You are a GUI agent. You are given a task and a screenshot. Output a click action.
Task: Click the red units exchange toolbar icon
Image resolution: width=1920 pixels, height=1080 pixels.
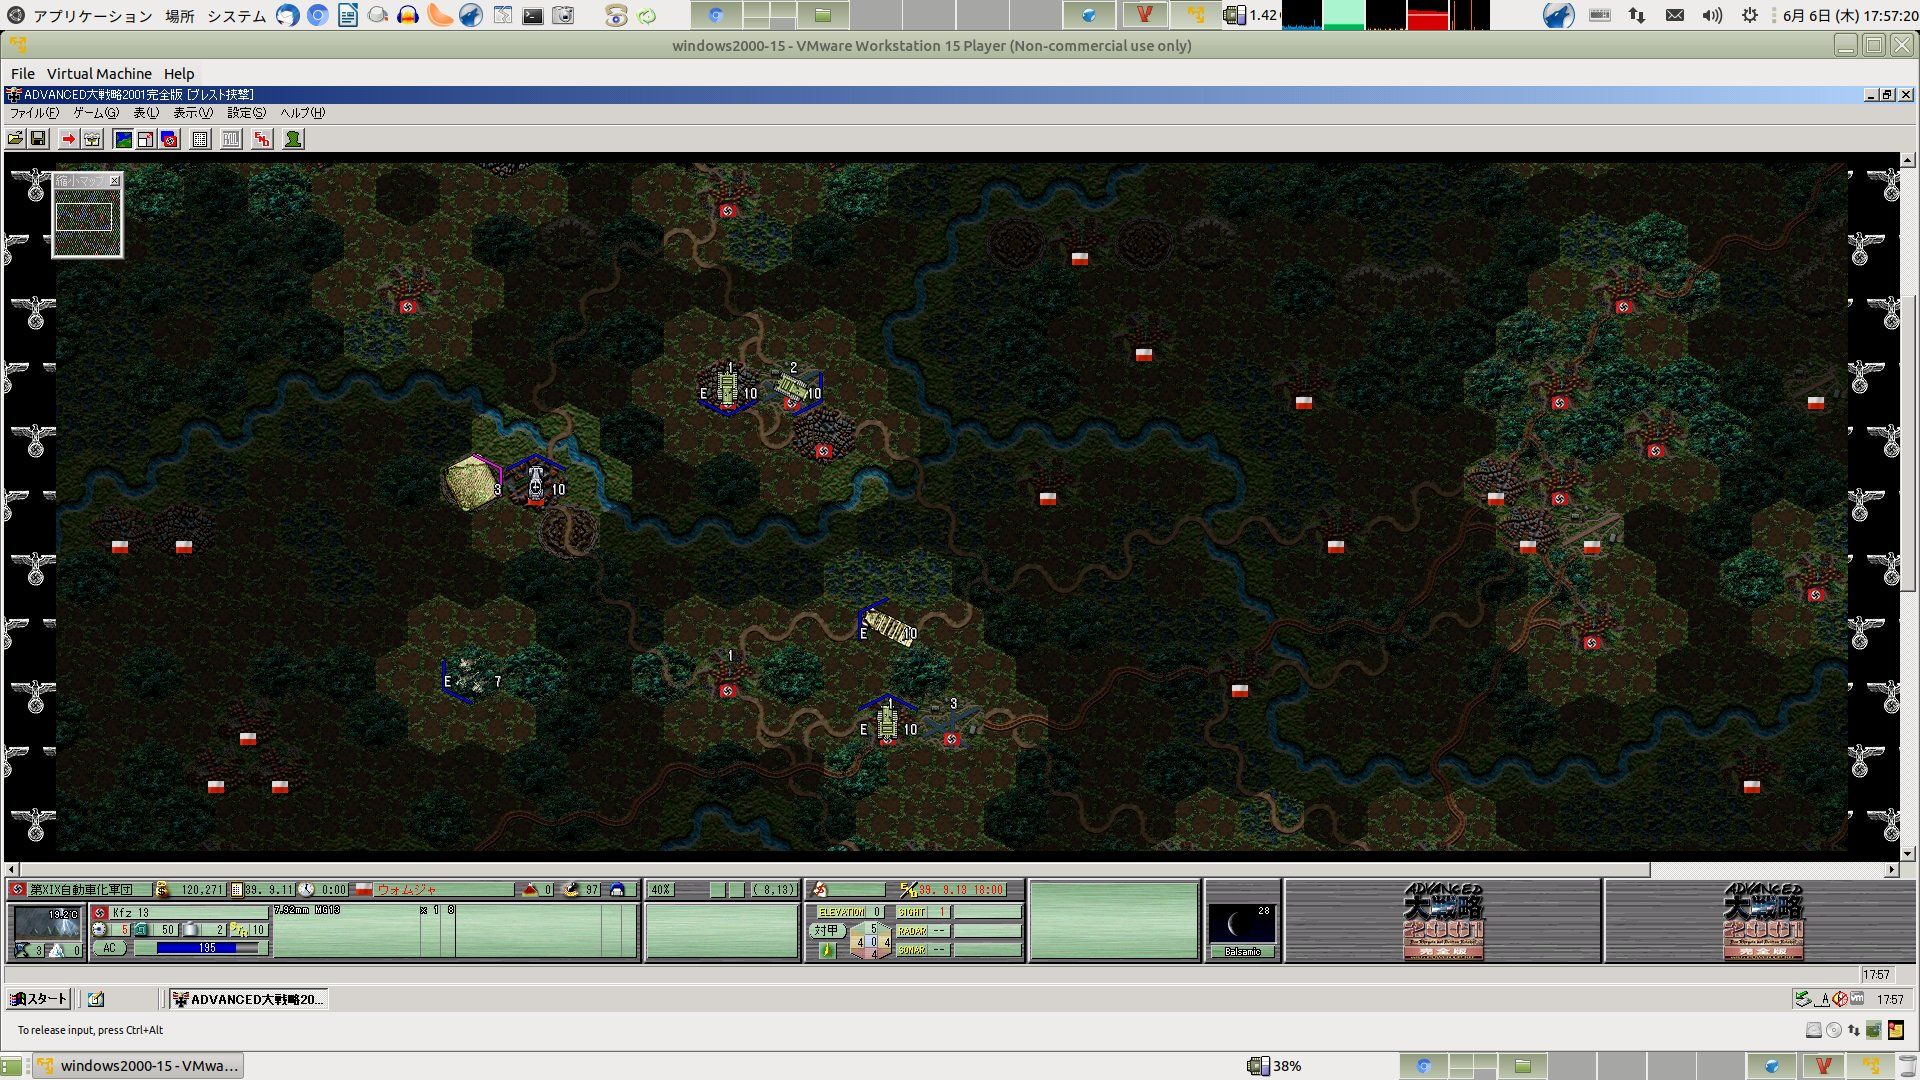click(x=262, y=139)
